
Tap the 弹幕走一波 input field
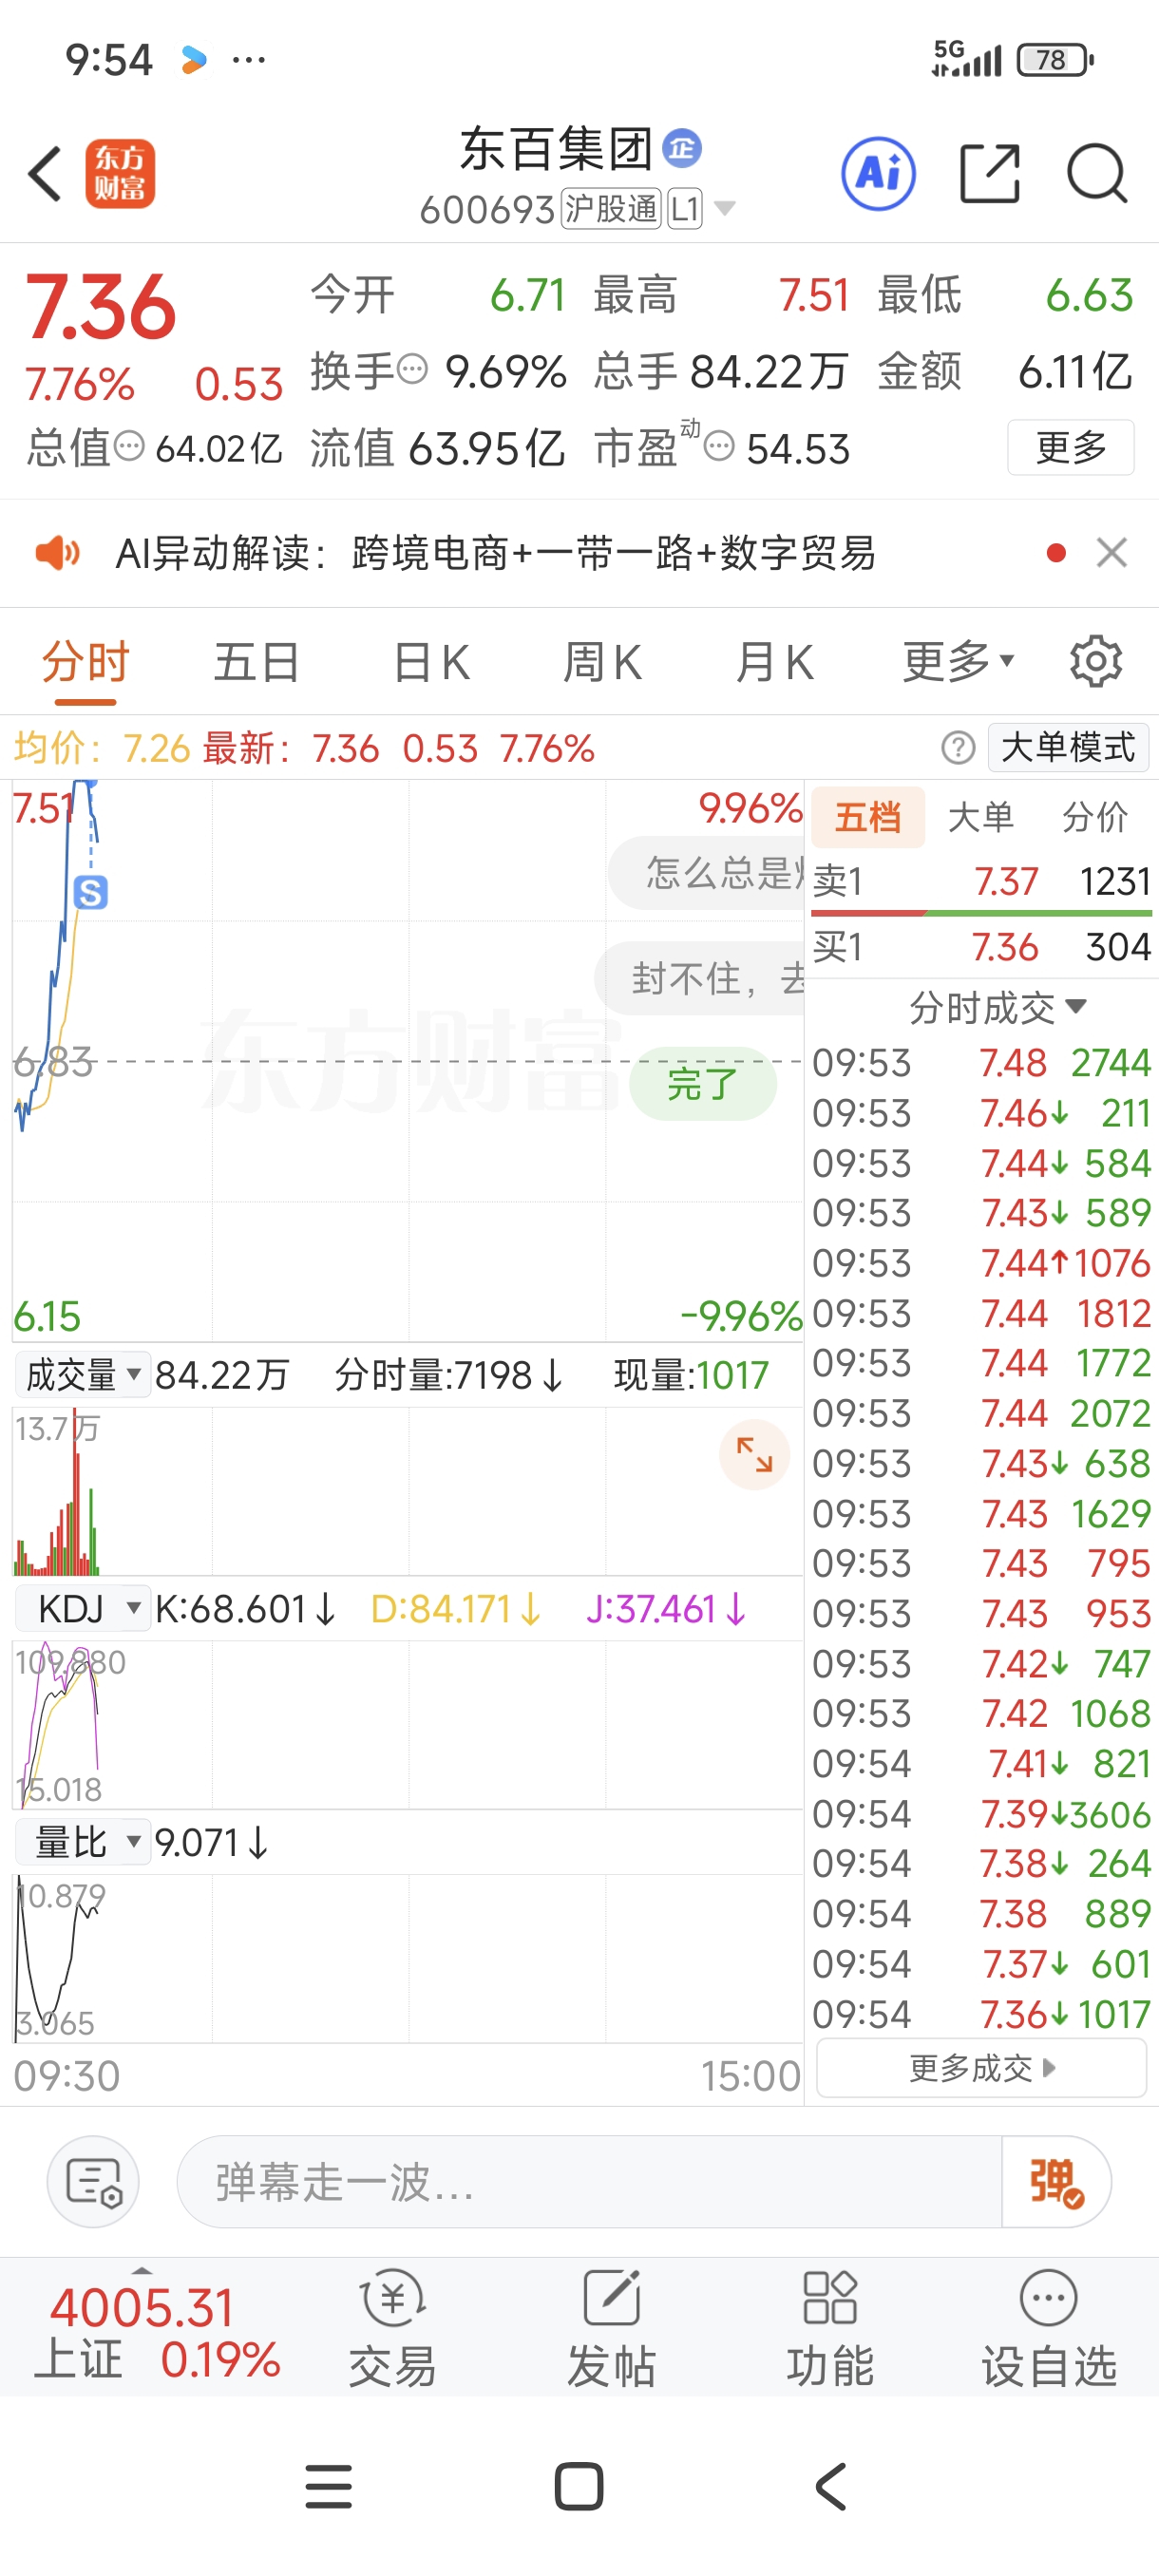(588, 2181)
